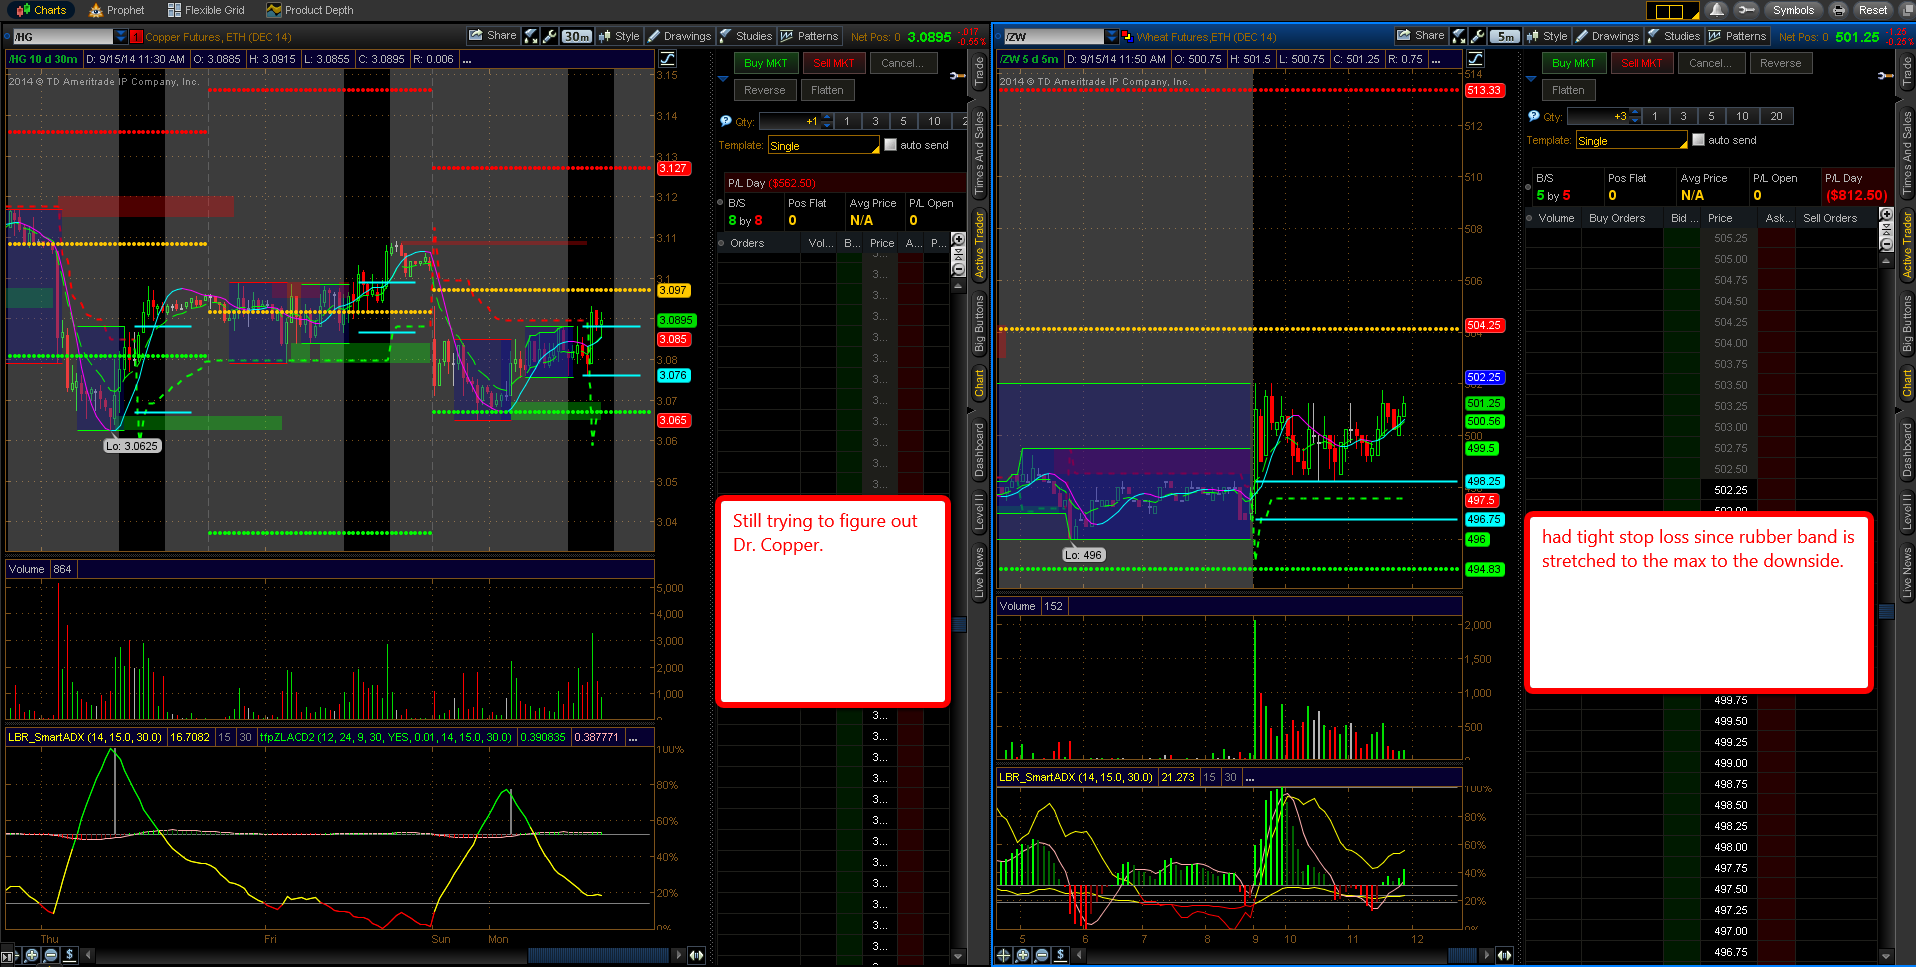This screenshot has width=1916, height=967.
Task: Click Sell MKT for copper
Action: [834, 63]
